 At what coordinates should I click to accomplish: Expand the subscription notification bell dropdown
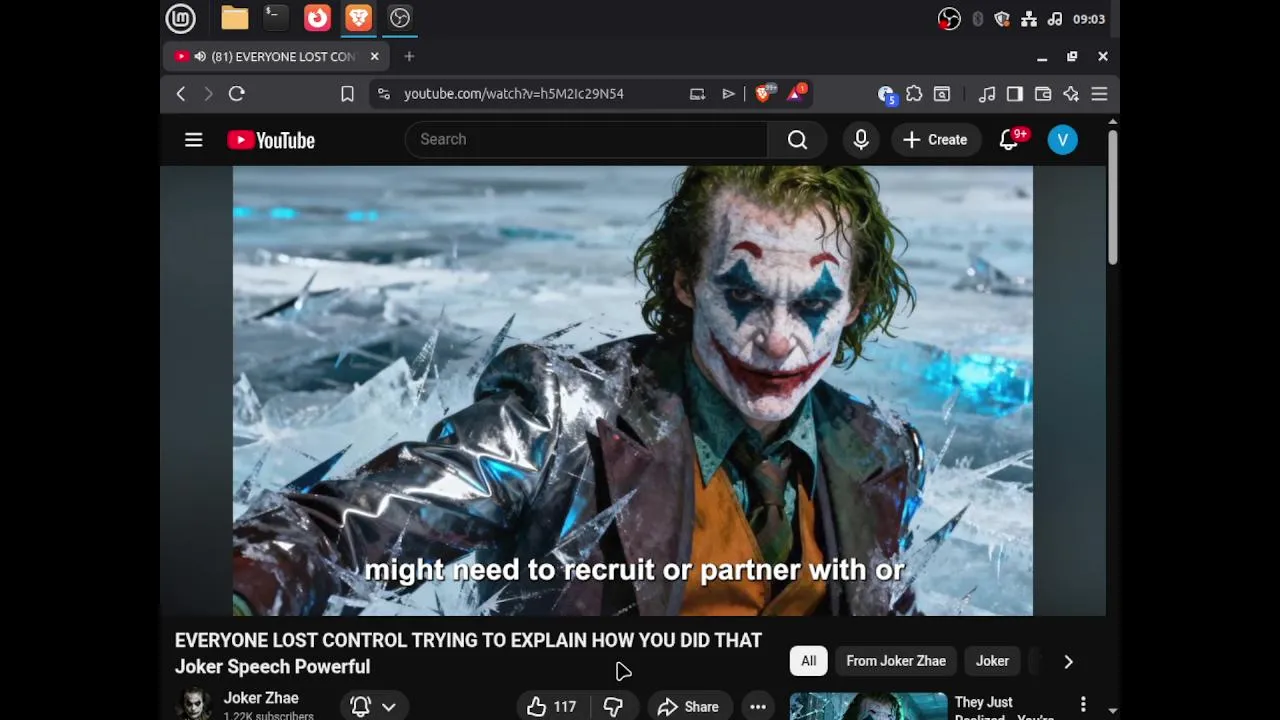[x=373, y=707]
